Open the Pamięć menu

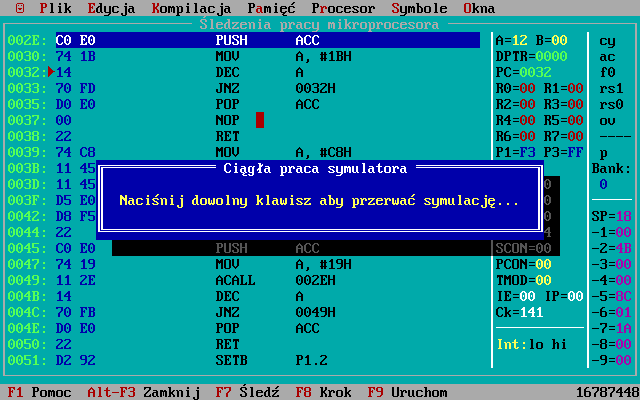tap(271, 8)
